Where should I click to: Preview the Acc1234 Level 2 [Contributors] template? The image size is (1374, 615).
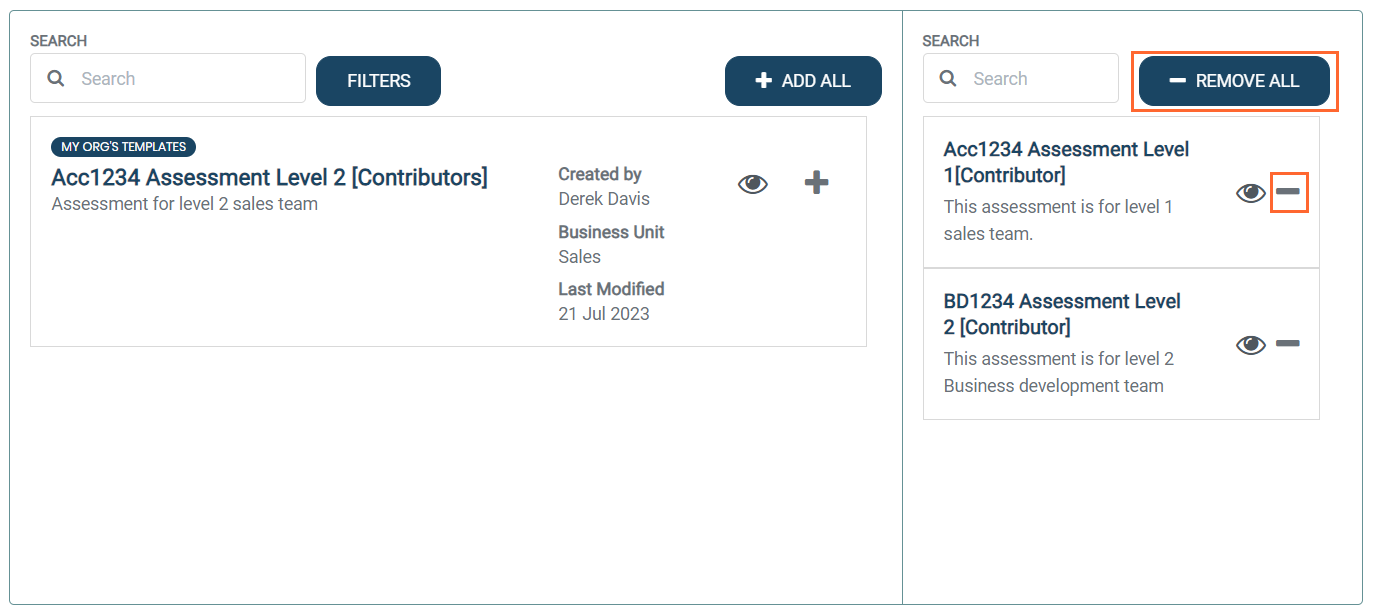coord(753,184)
